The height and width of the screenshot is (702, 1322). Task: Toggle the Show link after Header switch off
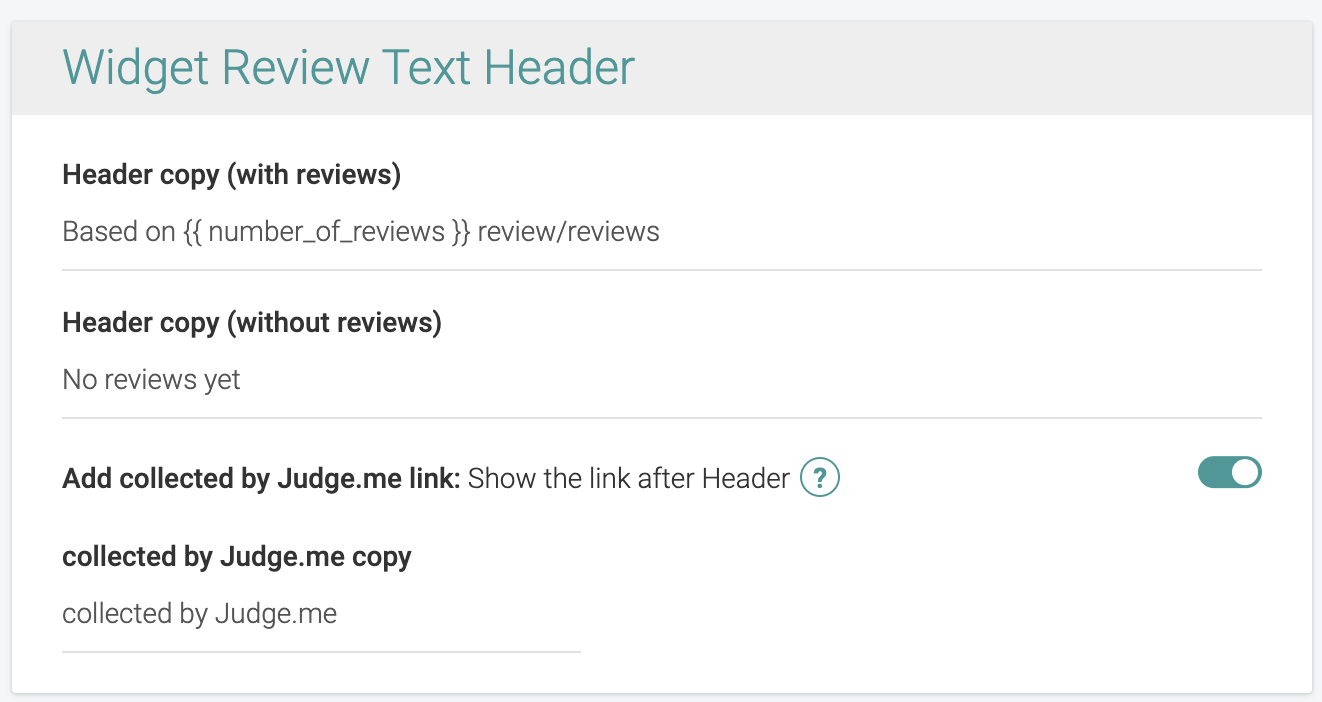coord(1229,472)
